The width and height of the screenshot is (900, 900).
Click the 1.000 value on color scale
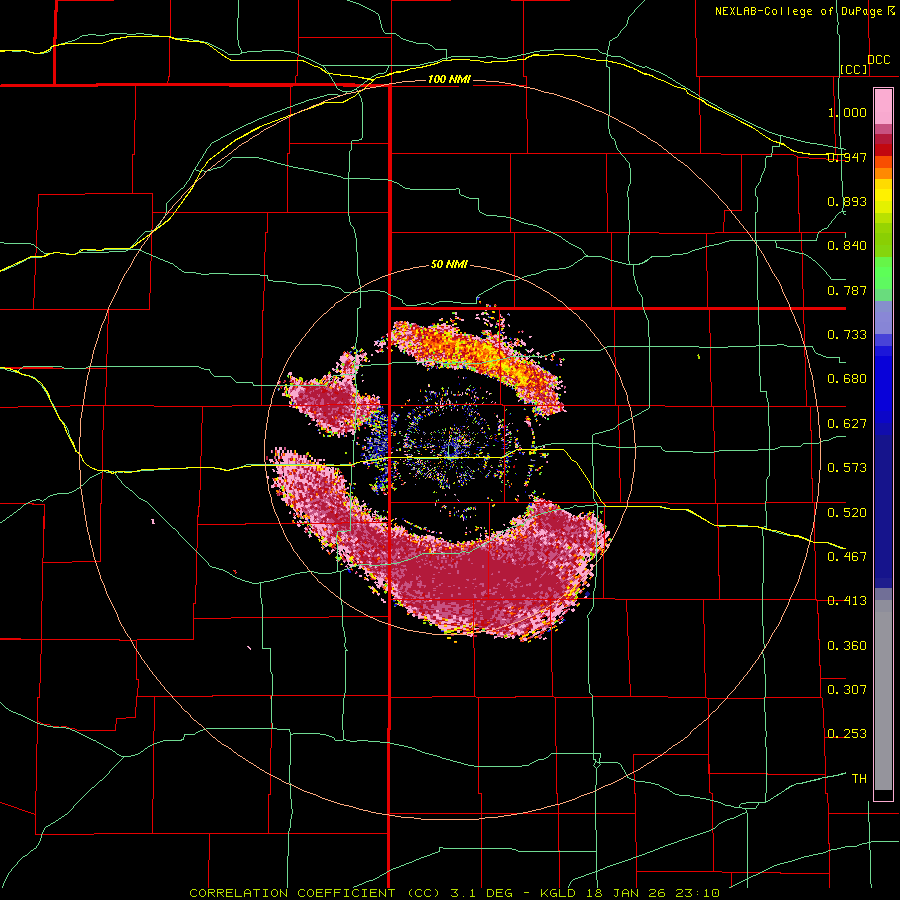click(x=847, y=112)
